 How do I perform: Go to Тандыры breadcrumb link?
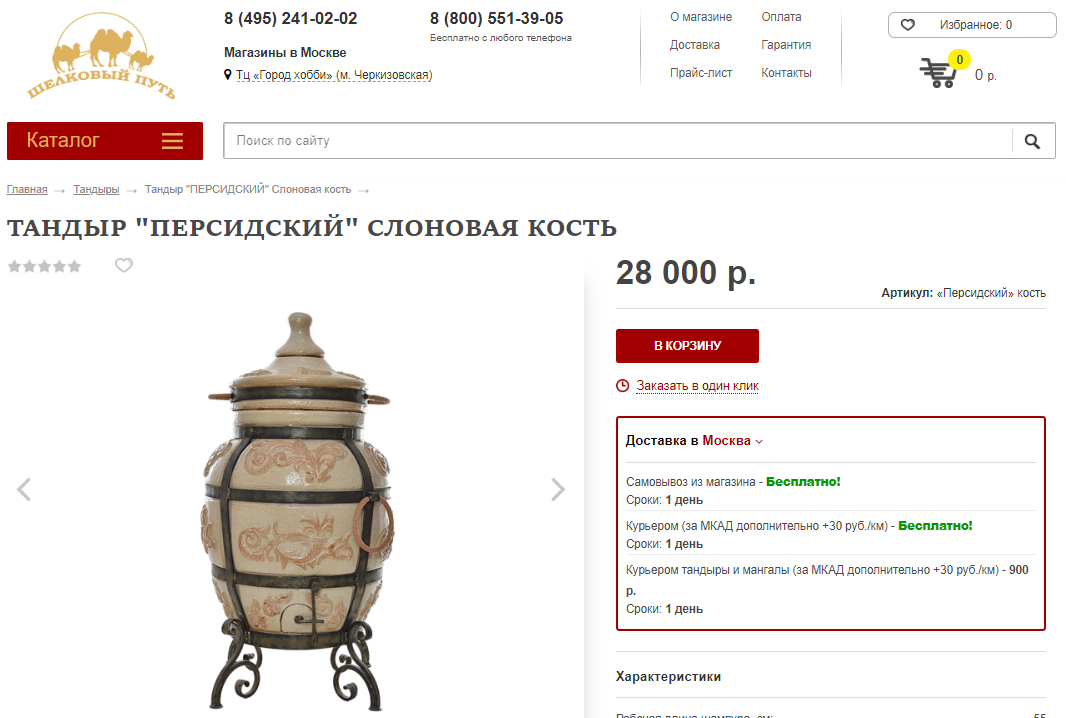click(x=96, y=189)
